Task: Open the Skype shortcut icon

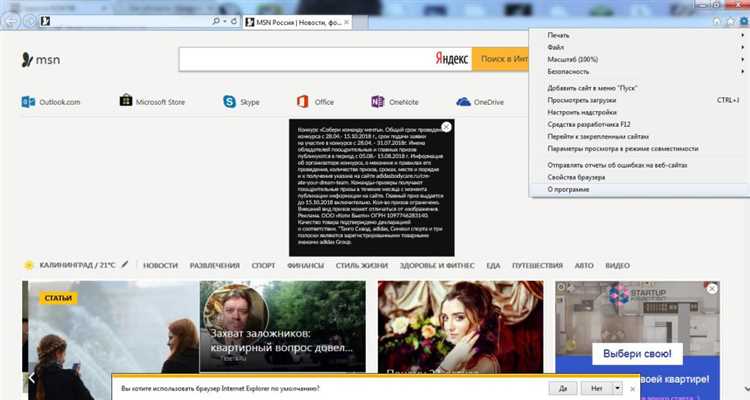Action: (x=242, y=102)
